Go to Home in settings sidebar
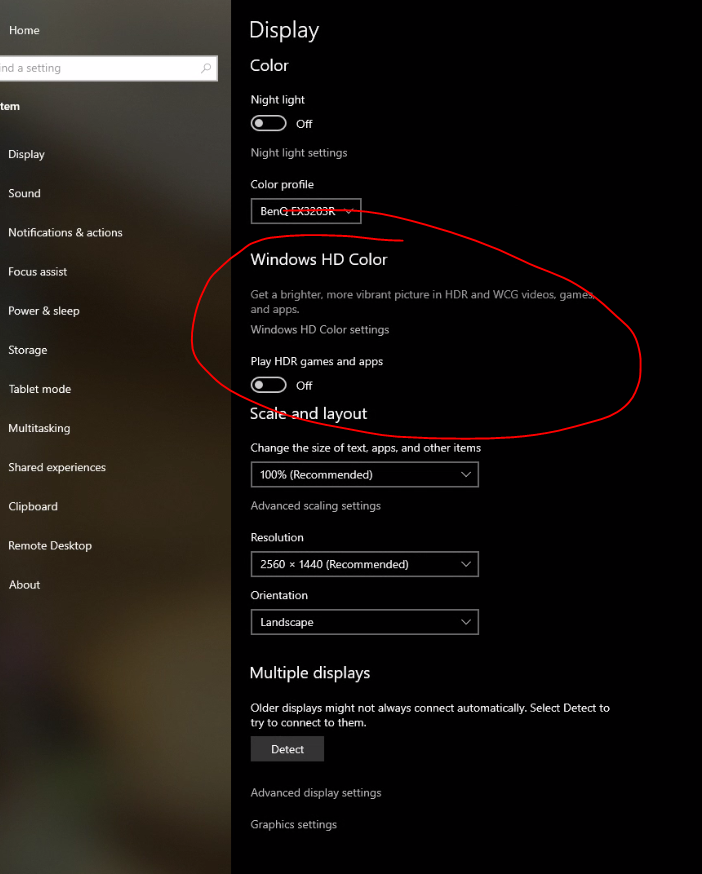The height and width of the screenshot is (874, 702). coord(24,30)
